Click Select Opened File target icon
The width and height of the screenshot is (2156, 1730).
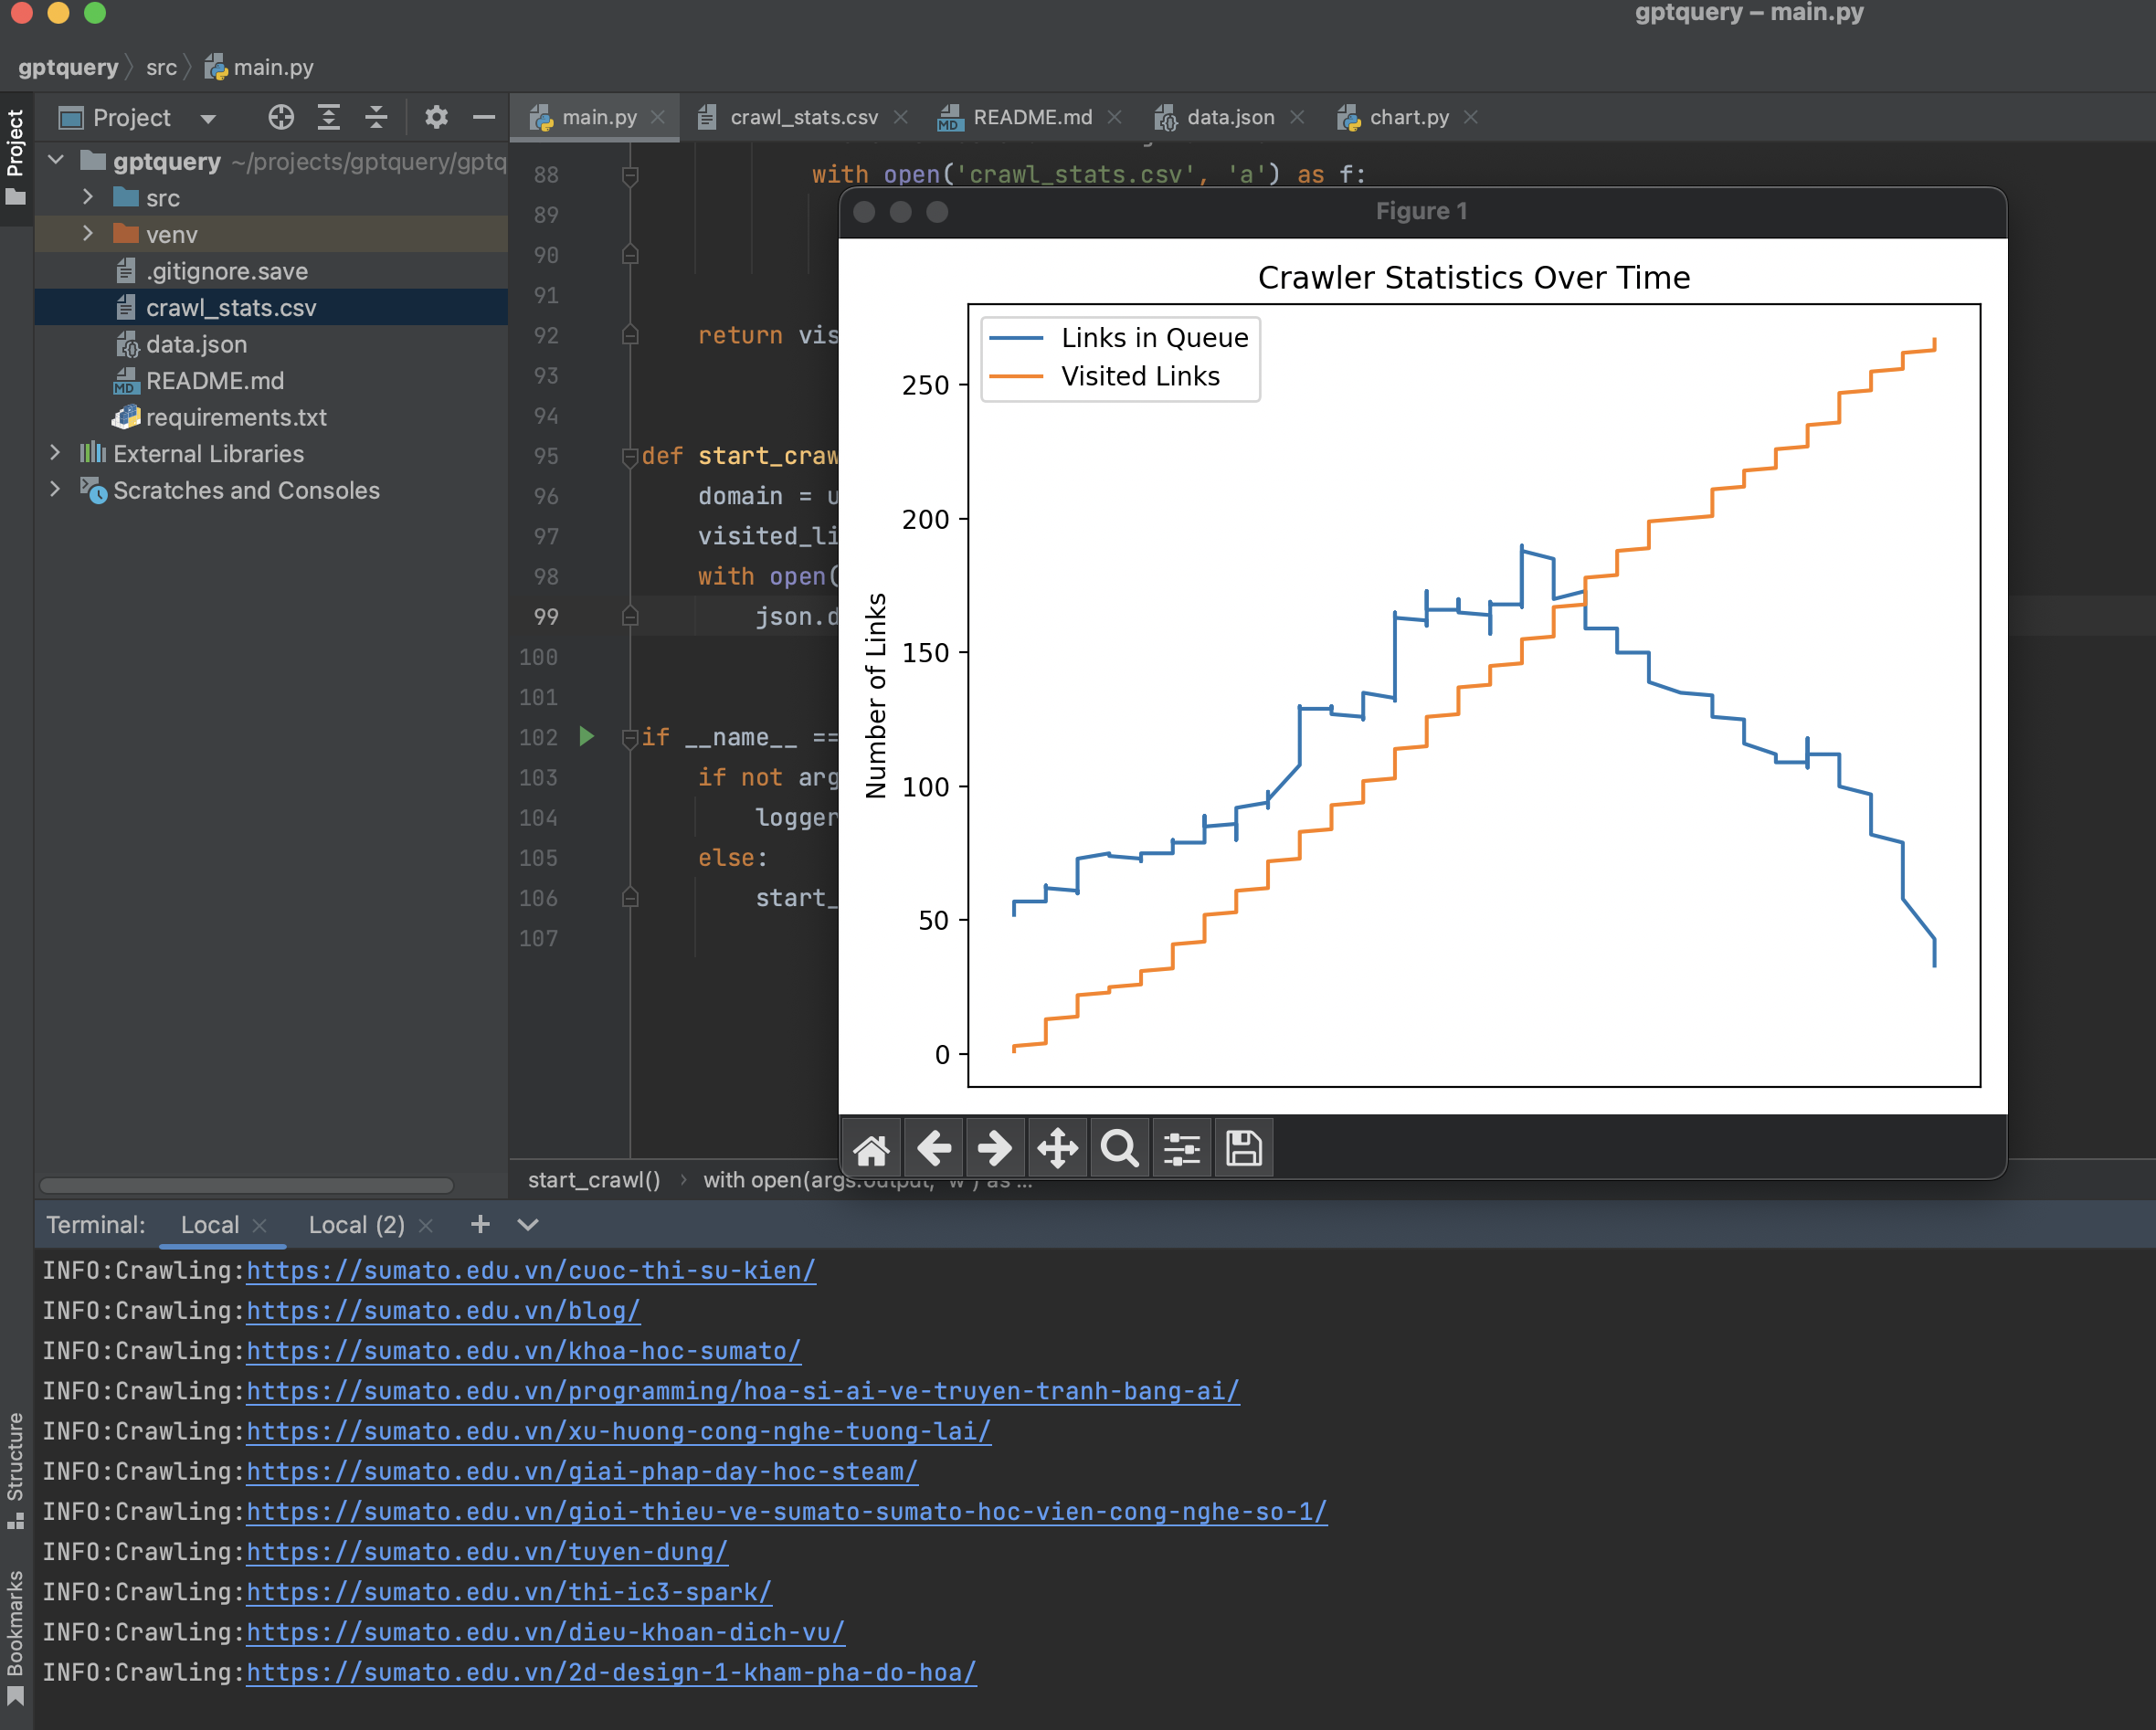tap(281, 118)
